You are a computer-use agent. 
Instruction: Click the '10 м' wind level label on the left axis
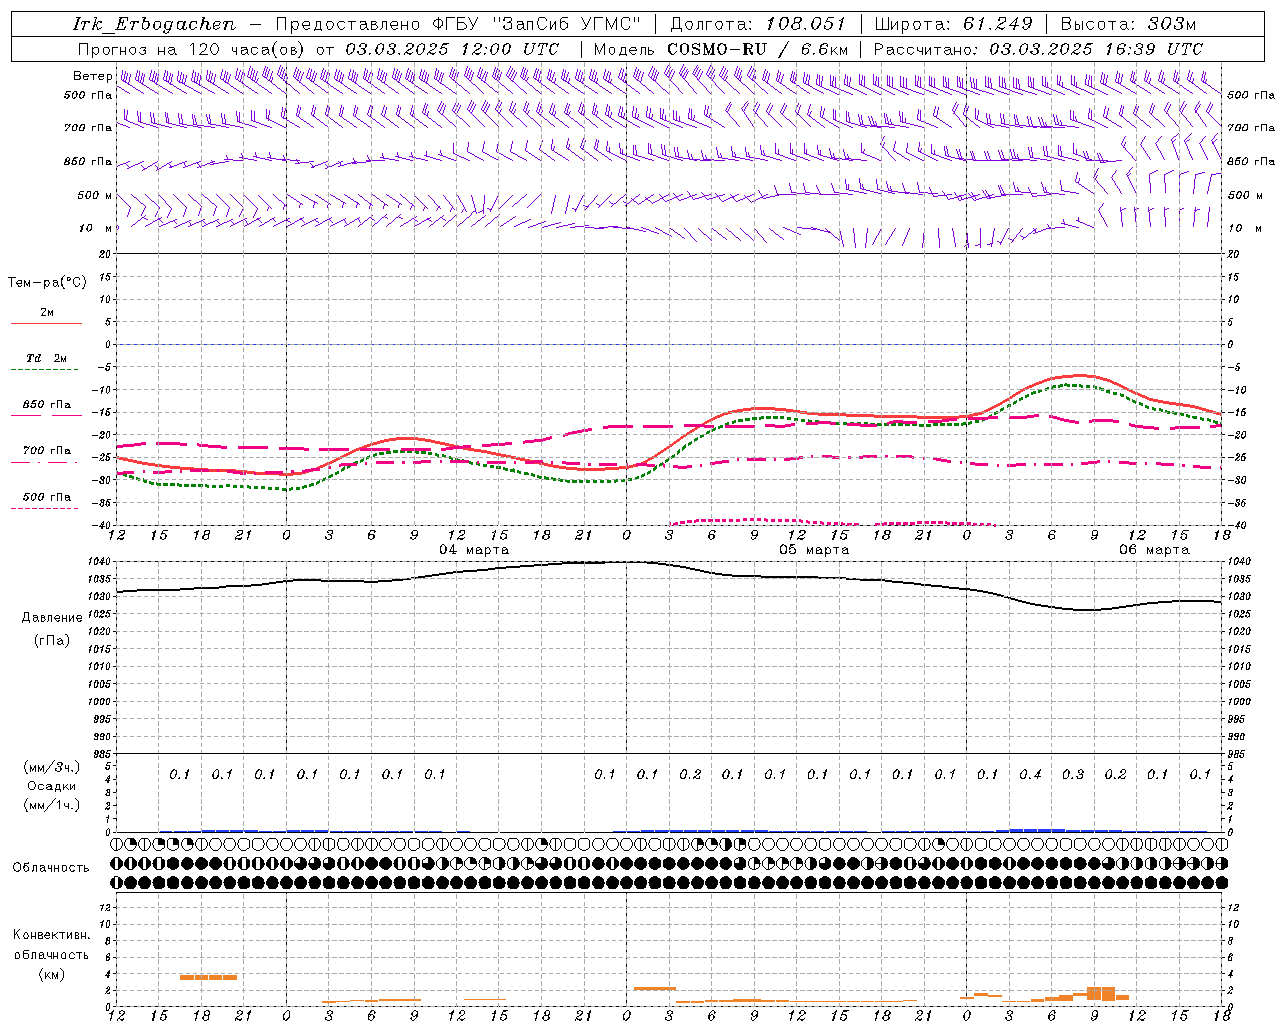96,228
